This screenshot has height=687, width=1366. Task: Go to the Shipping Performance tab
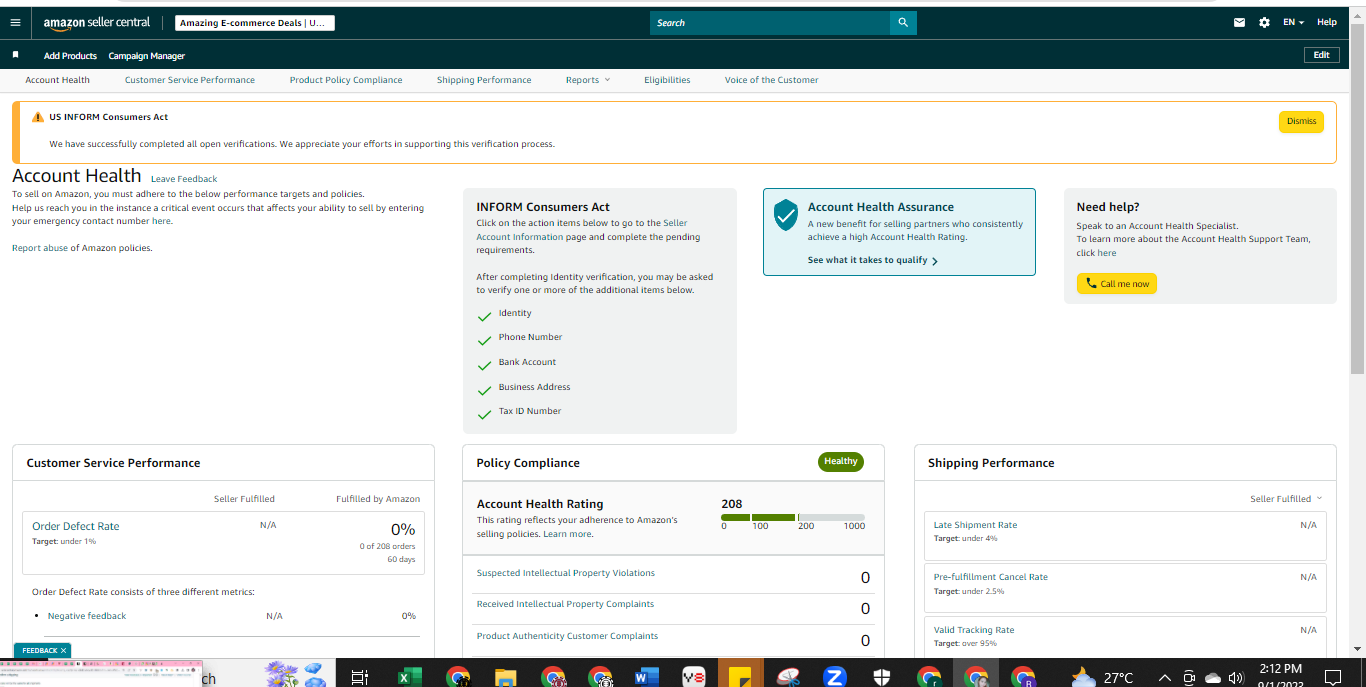484,80
